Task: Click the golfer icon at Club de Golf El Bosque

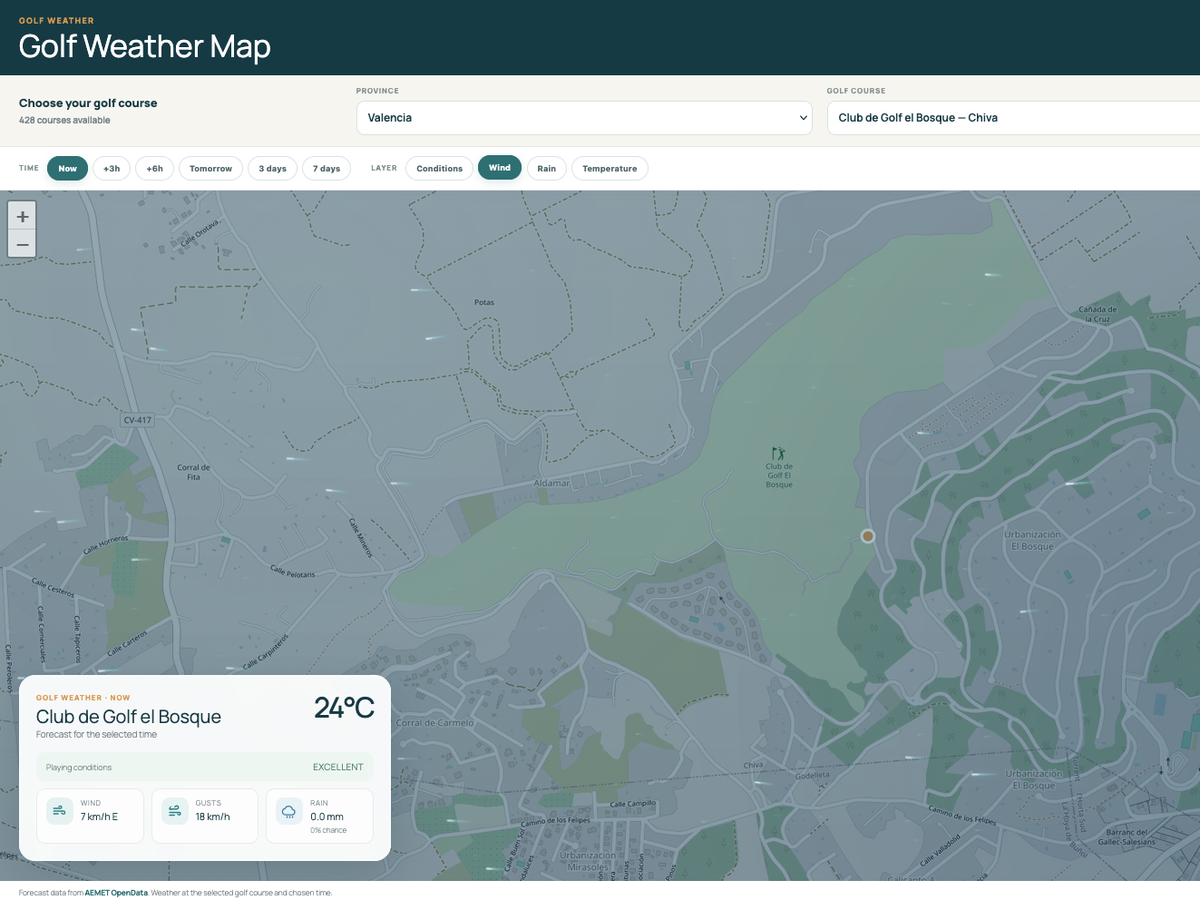Action: (x=778, y=453)
